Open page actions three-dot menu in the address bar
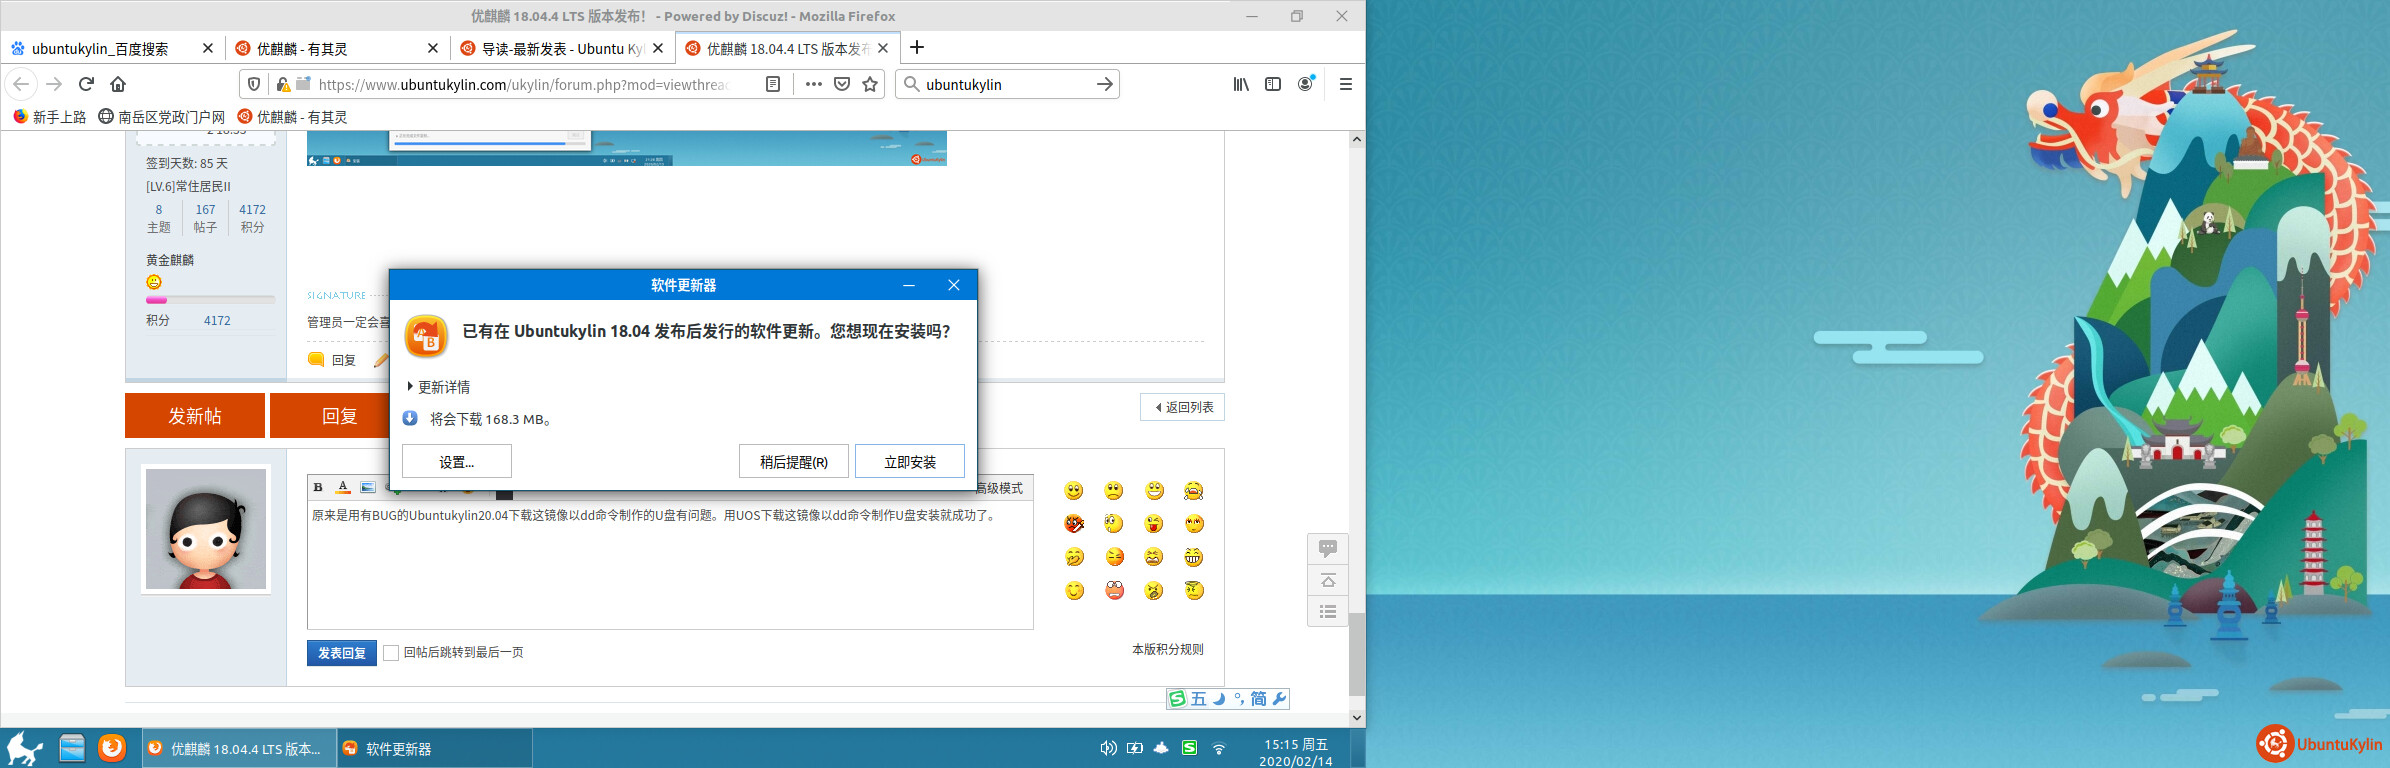 [813, 84]
